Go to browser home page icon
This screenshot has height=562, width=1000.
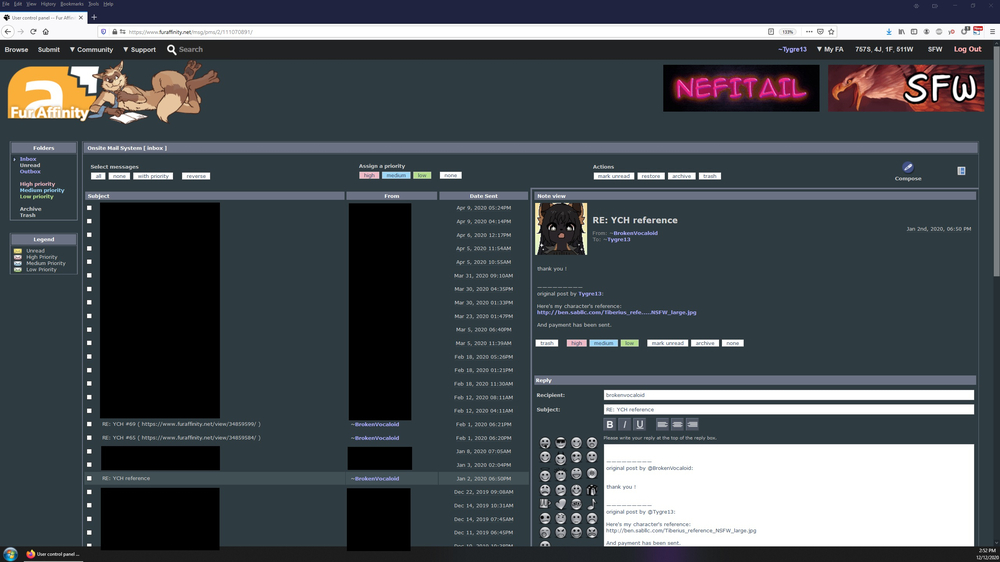45,31
